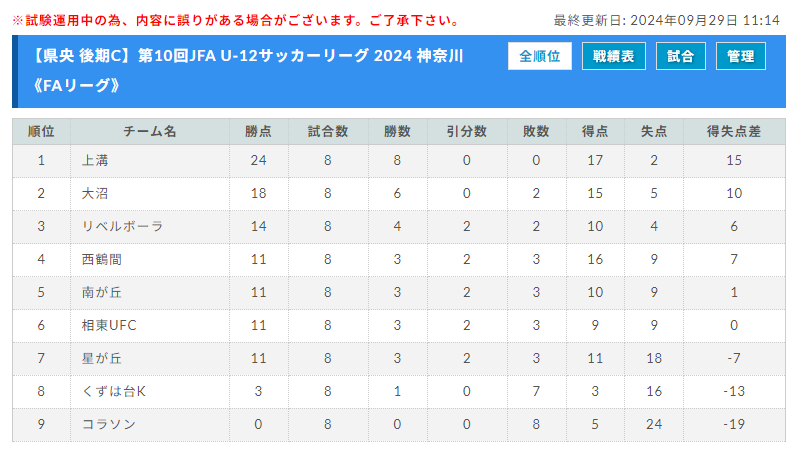Switch to the 戦績表 tab
The image size is (799, 457).
614,56
